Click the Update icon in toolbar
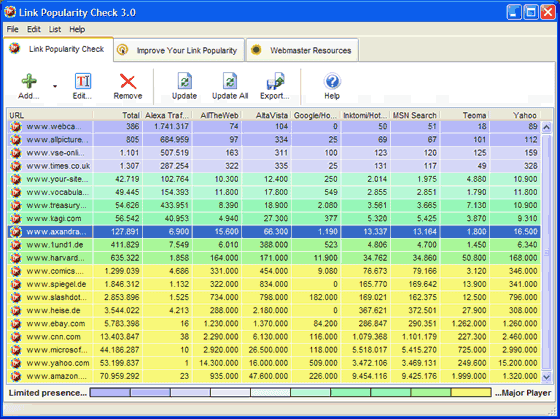 coord(185,81)
